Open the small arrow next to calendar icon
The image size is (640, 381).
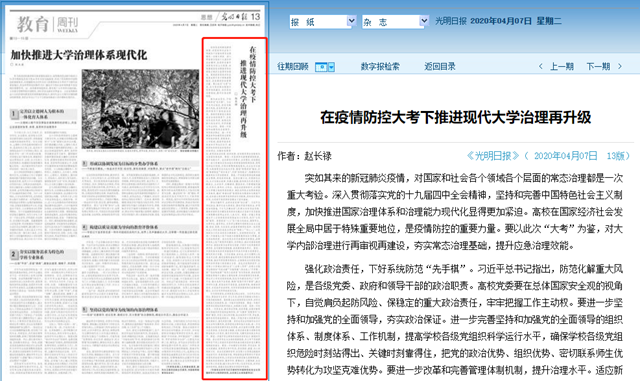331,67
